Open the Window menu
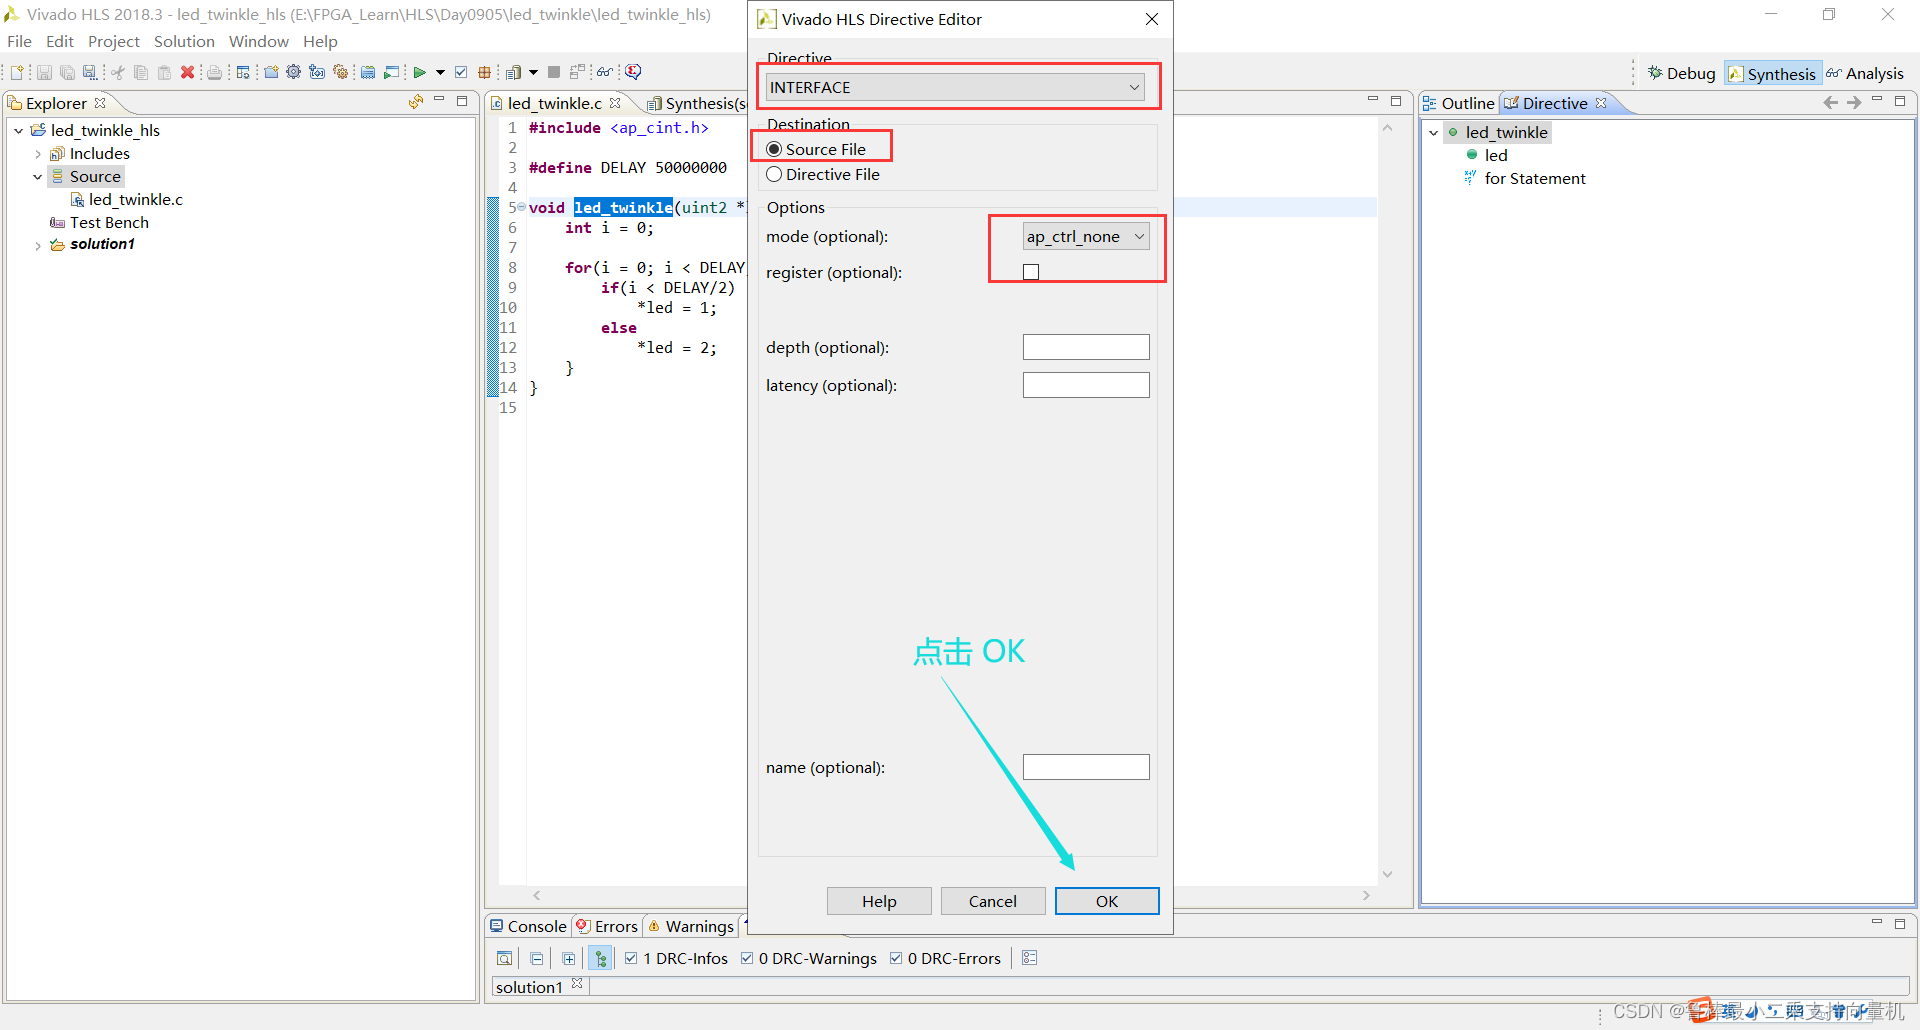 point(259,41)
